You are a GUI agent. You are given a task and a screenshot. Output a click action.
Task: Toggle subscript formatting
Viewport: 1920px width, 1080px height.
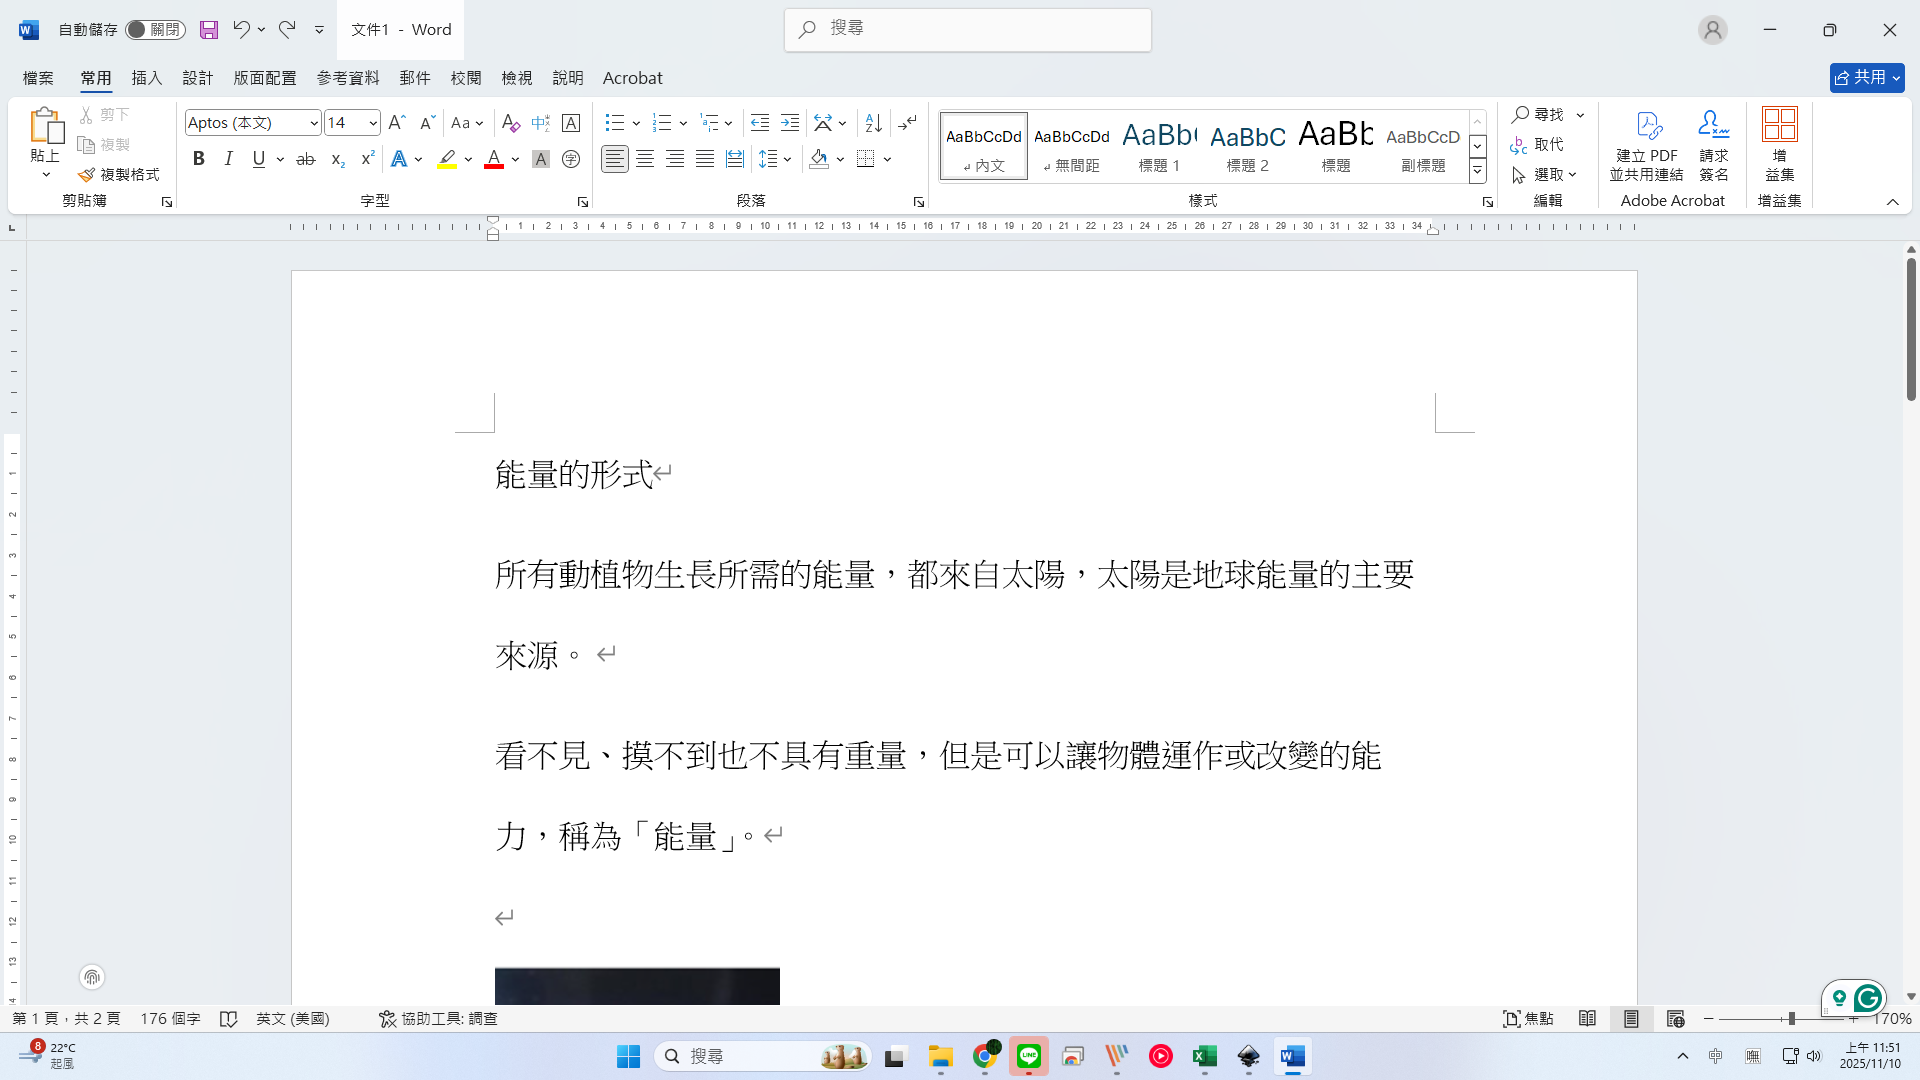[338, 159]
